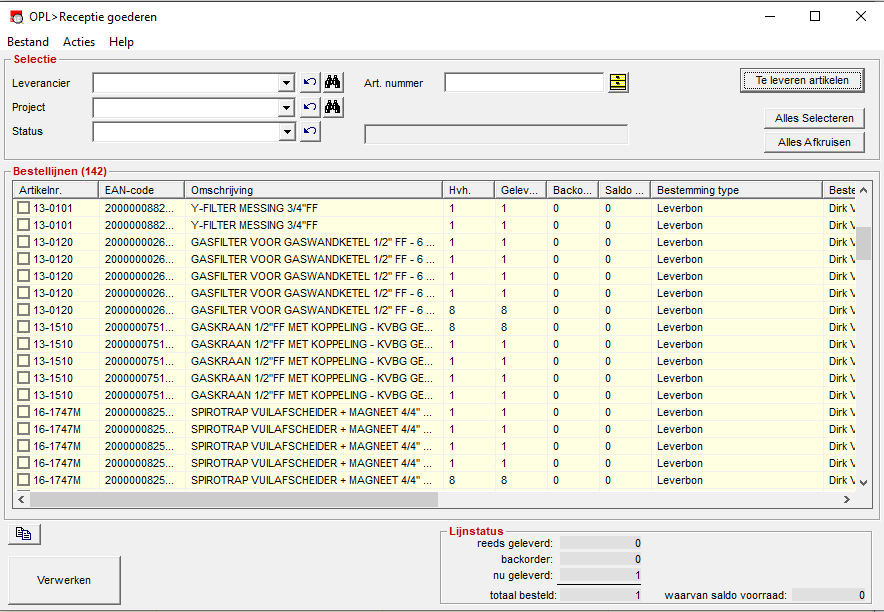Click the totaal besteld value field
Image resolution: width=884 pixels, height=612 pixels.
tap(601, 595)
